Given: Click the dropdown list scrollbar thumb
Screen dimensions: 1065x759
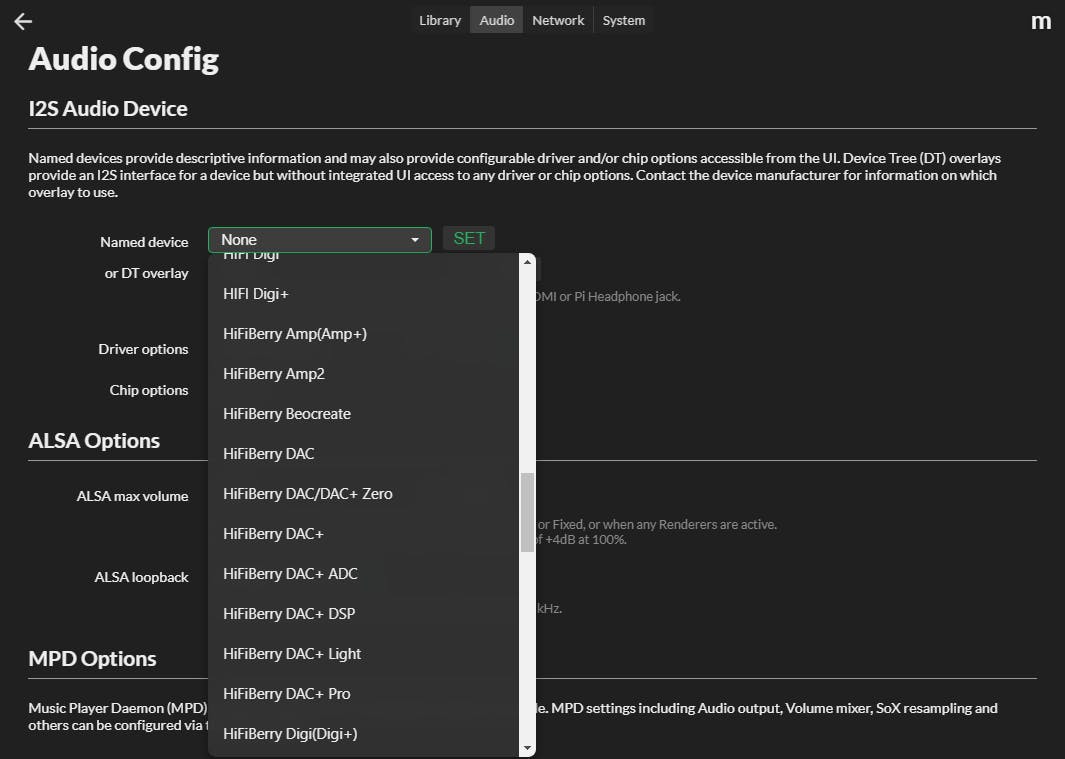Looking at the screenshot, I should pyautogui.click(x=527, y=512).
